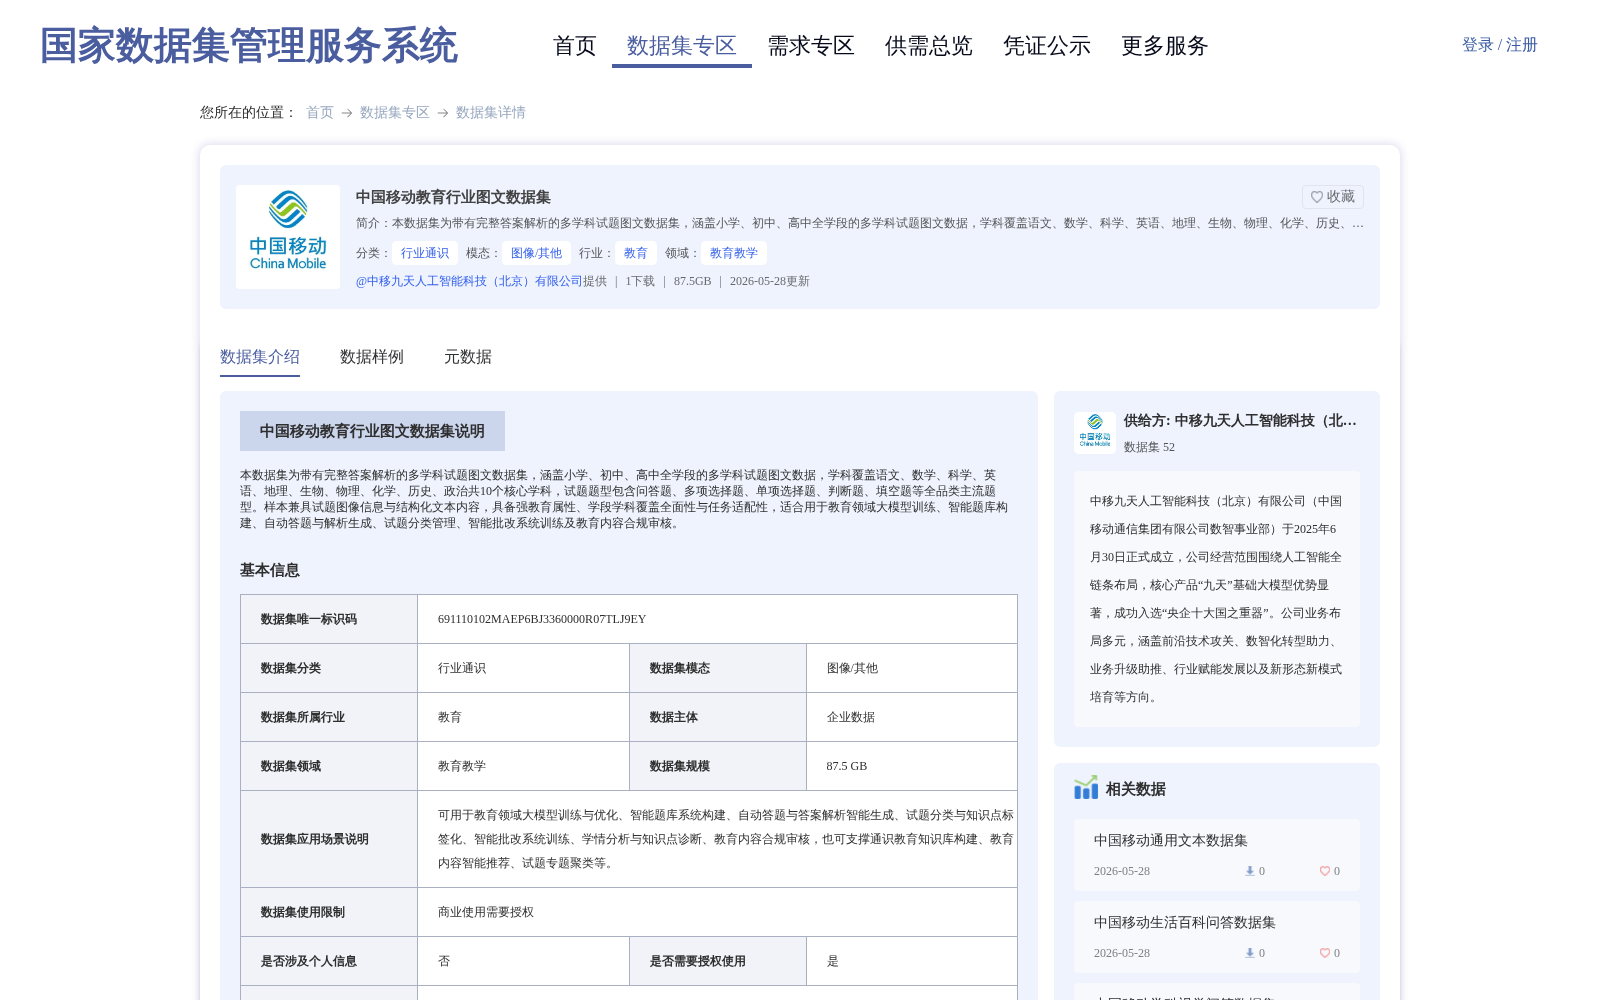The image size is (1600, 1000).
Task: Switch to the 数据样例 tab
Action: (x=372, y=357)
